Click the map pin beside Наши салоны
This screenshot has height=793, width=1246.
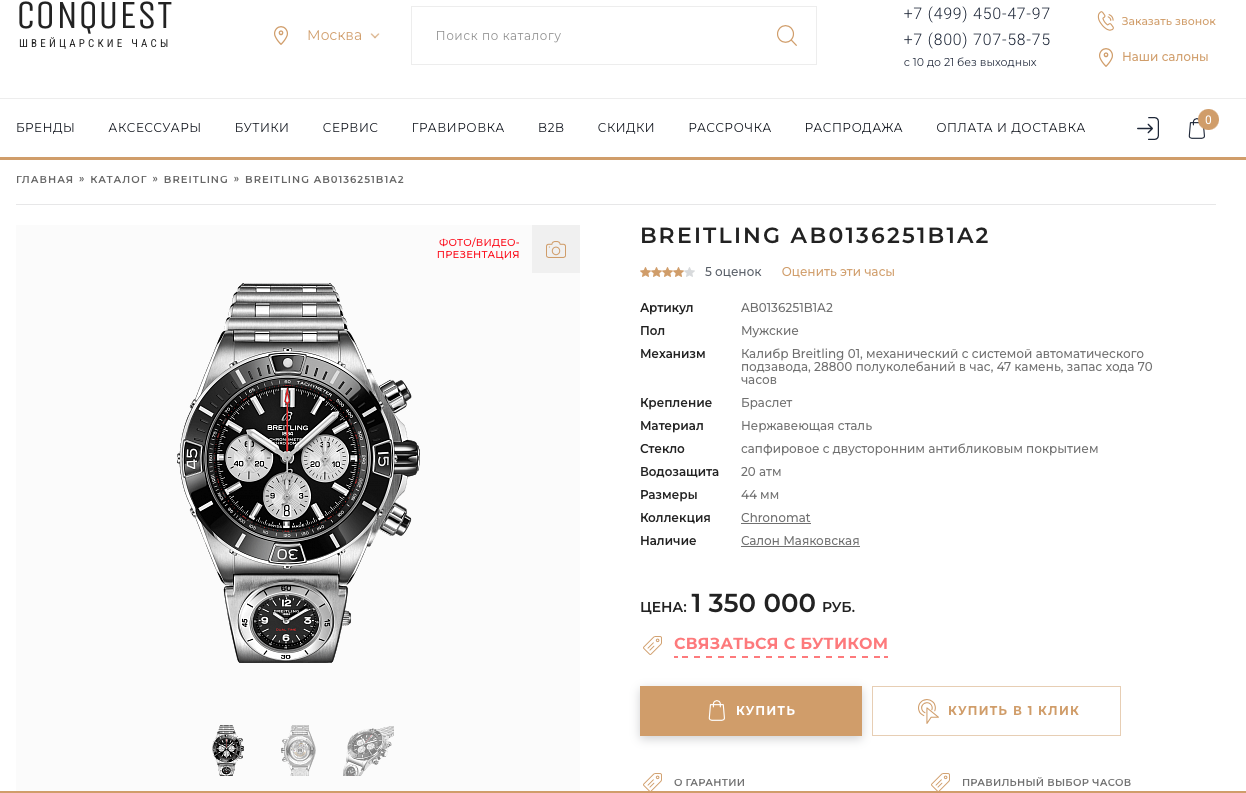[x=1105, y=57]
